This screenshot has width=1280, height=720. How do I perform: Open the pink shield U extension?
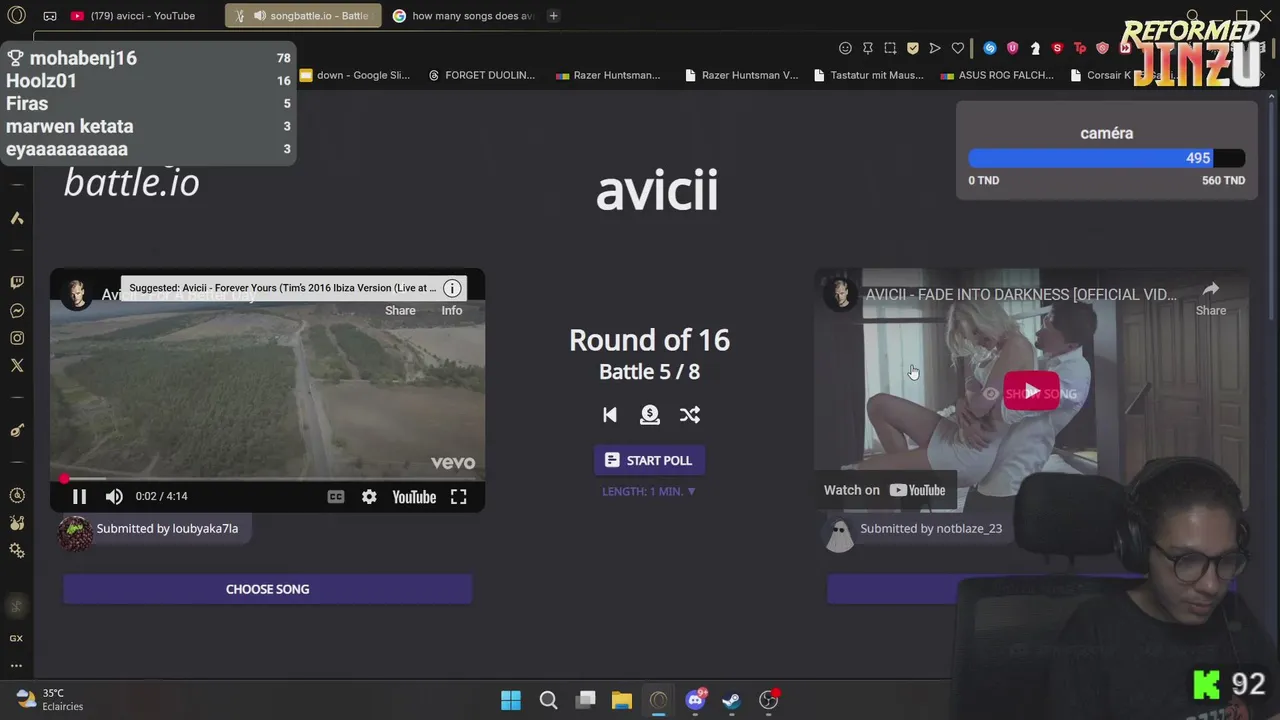pos(1012,48)
